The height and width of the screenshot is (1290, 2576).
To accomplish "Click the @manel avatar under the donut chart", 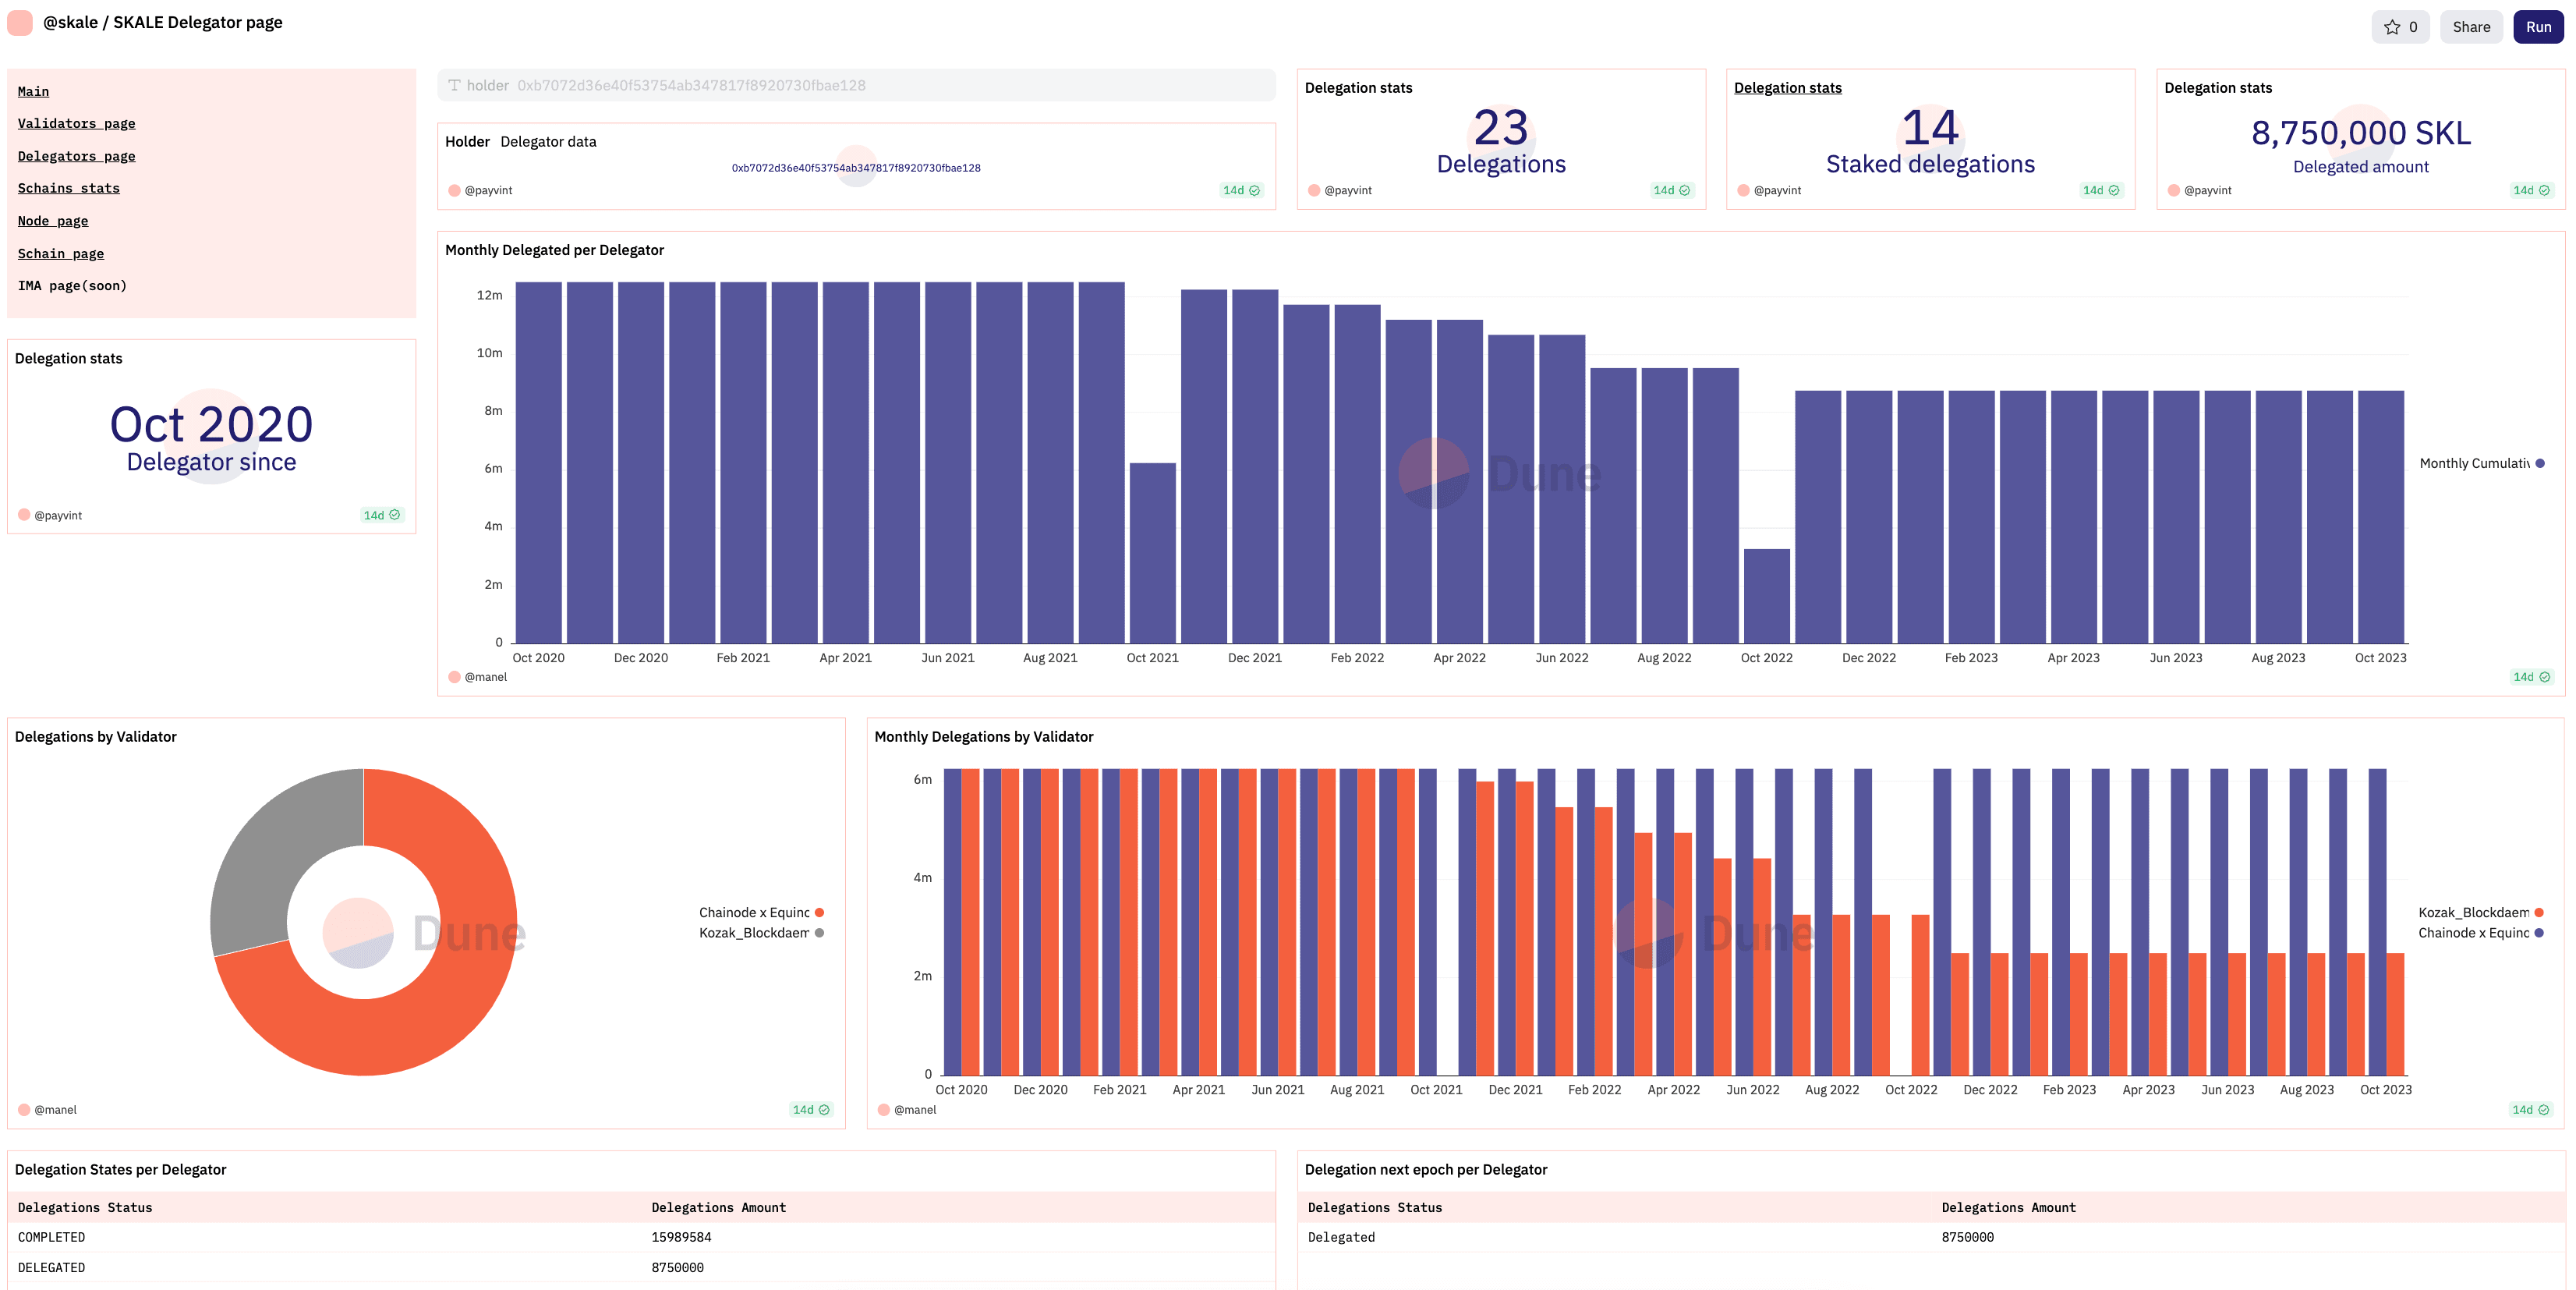I will (24, 1109).
